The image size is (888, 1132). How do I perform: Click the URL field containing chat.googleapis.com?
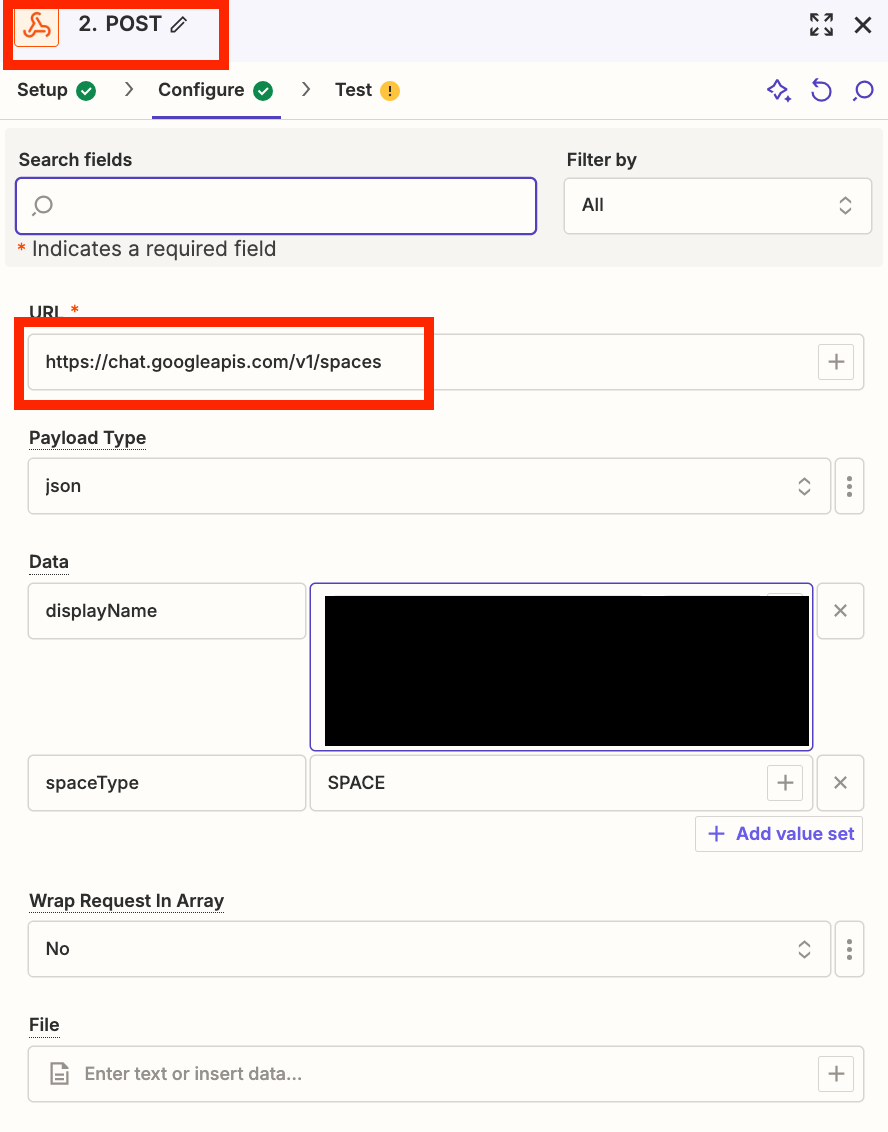pos(445,362)
